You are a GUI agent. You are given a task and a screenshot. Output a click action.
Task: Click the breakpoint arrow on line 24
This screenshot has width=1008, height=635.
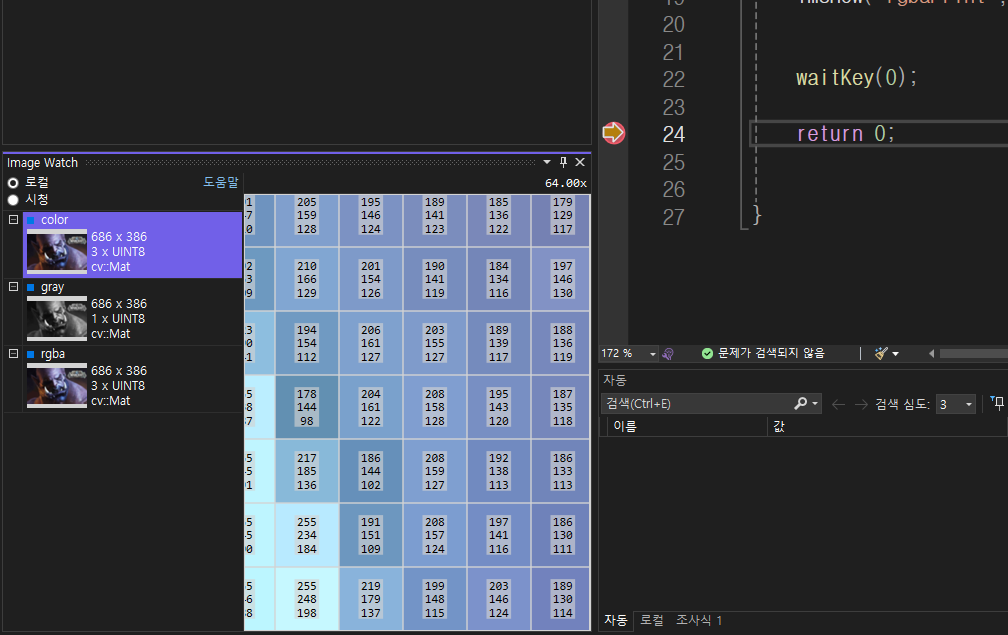click(613, 133)
